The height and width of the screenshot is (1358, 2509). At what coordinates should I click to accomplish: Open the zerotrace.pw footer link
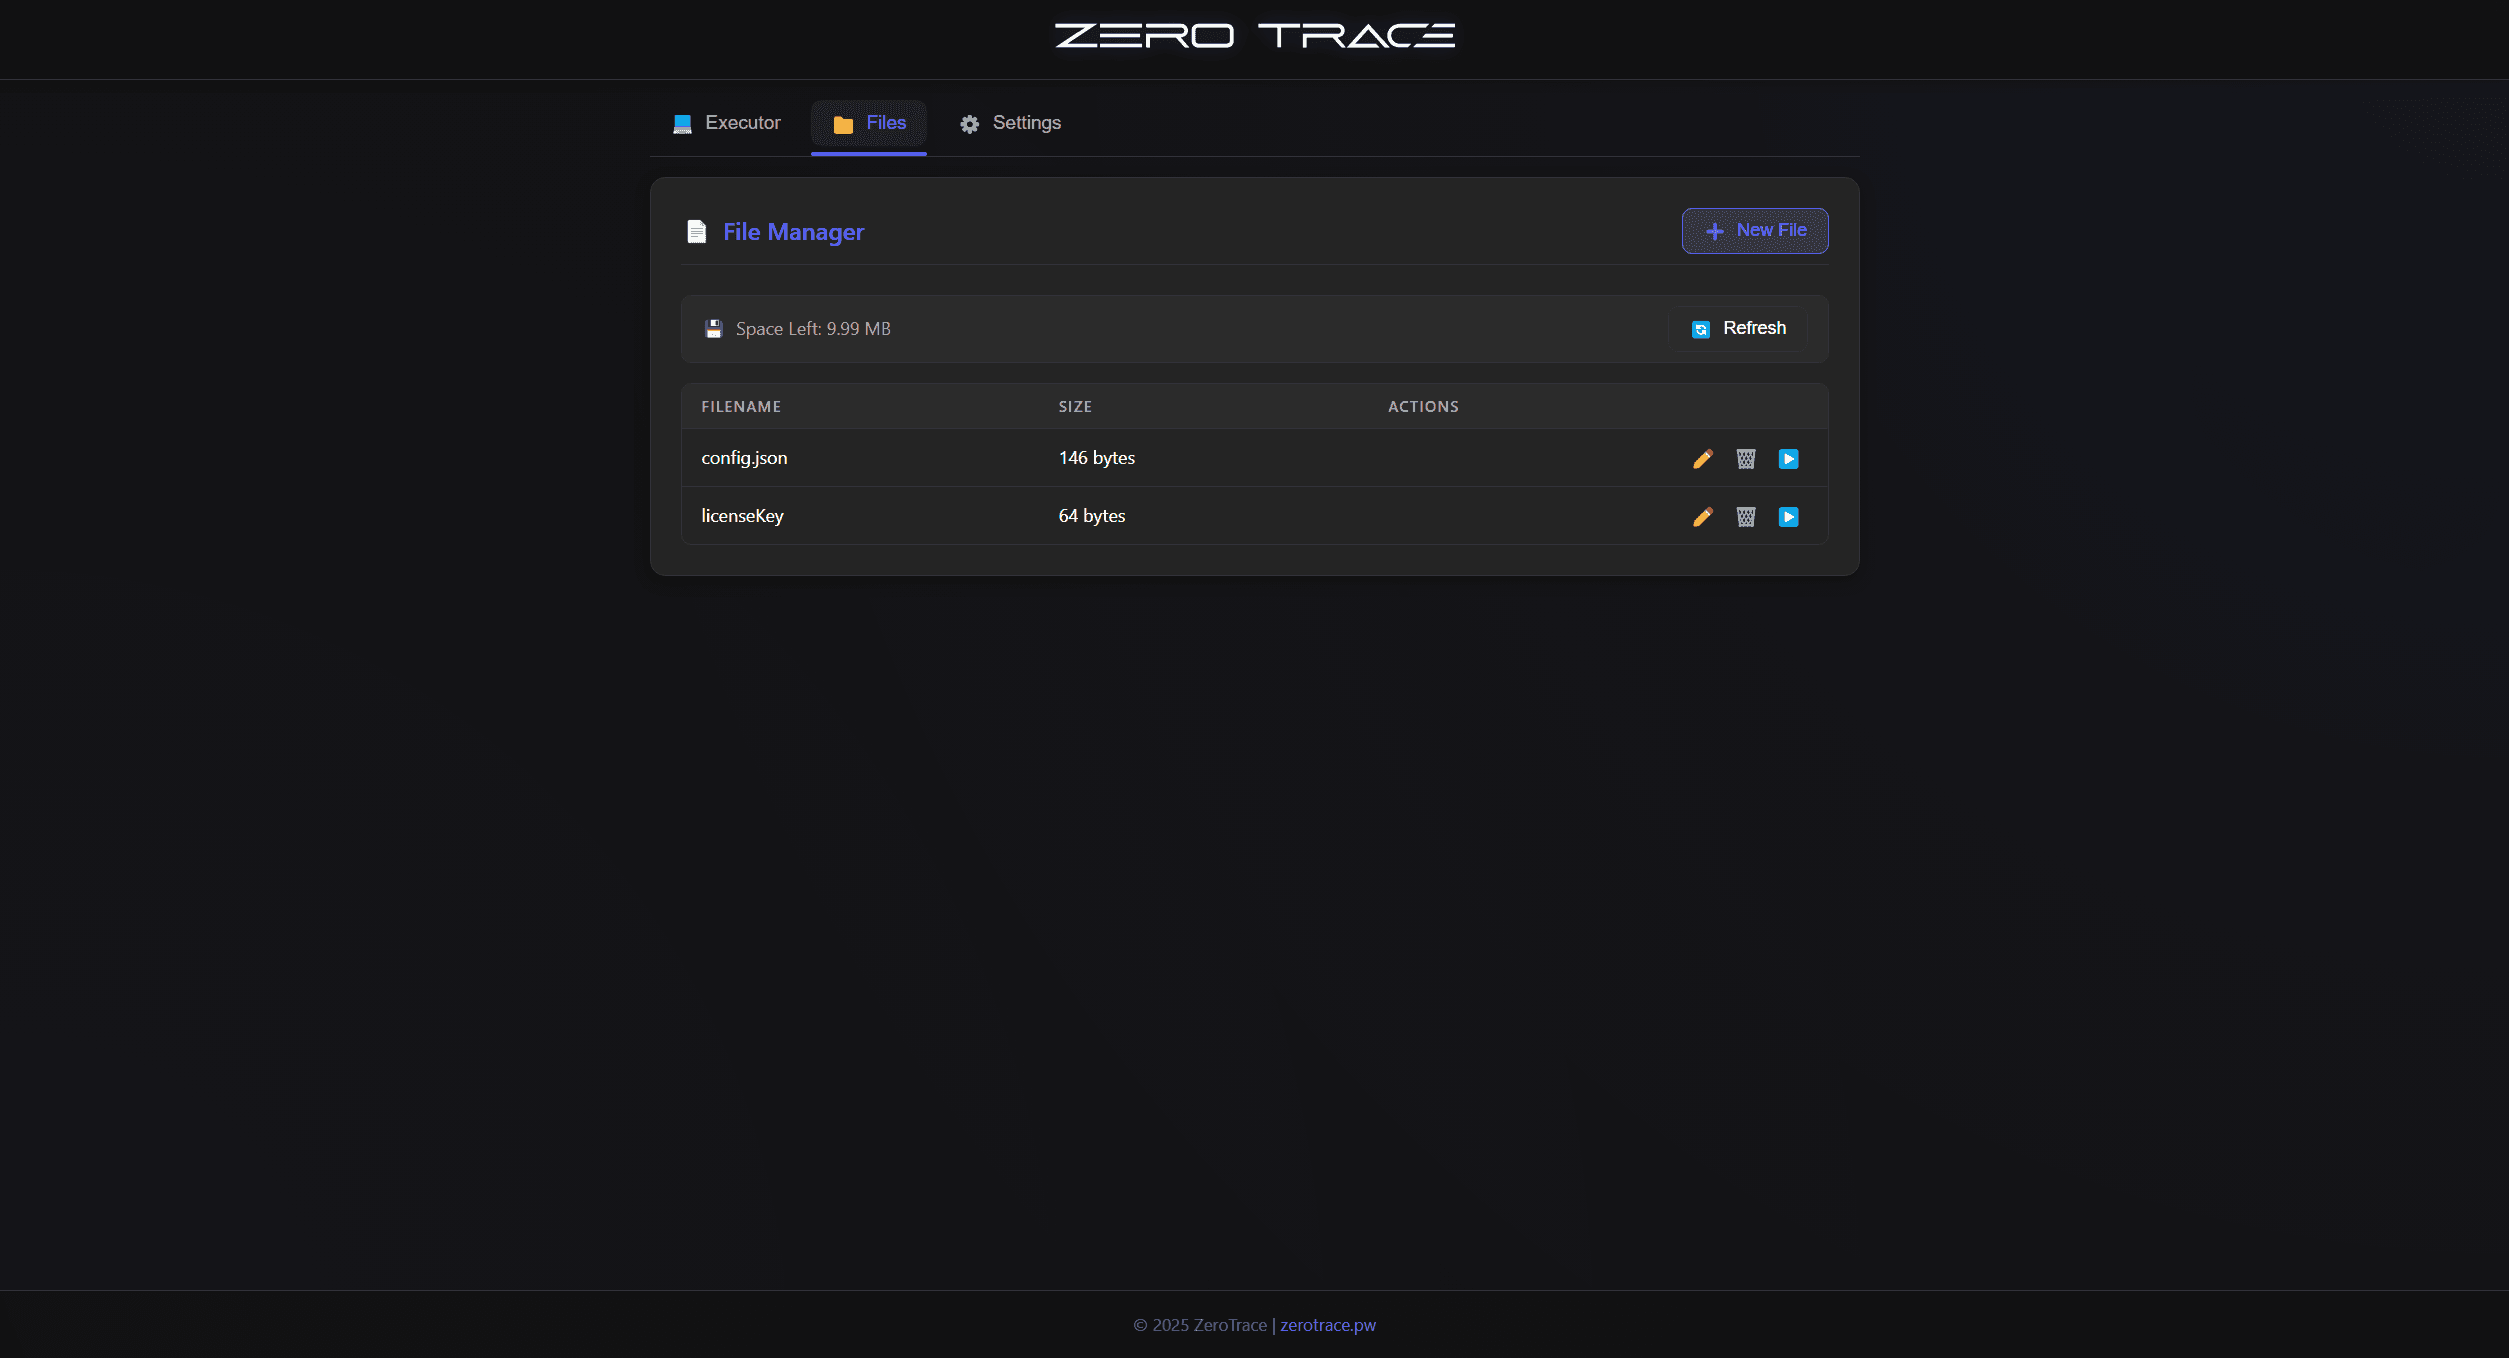[x=1328, y=1325]
